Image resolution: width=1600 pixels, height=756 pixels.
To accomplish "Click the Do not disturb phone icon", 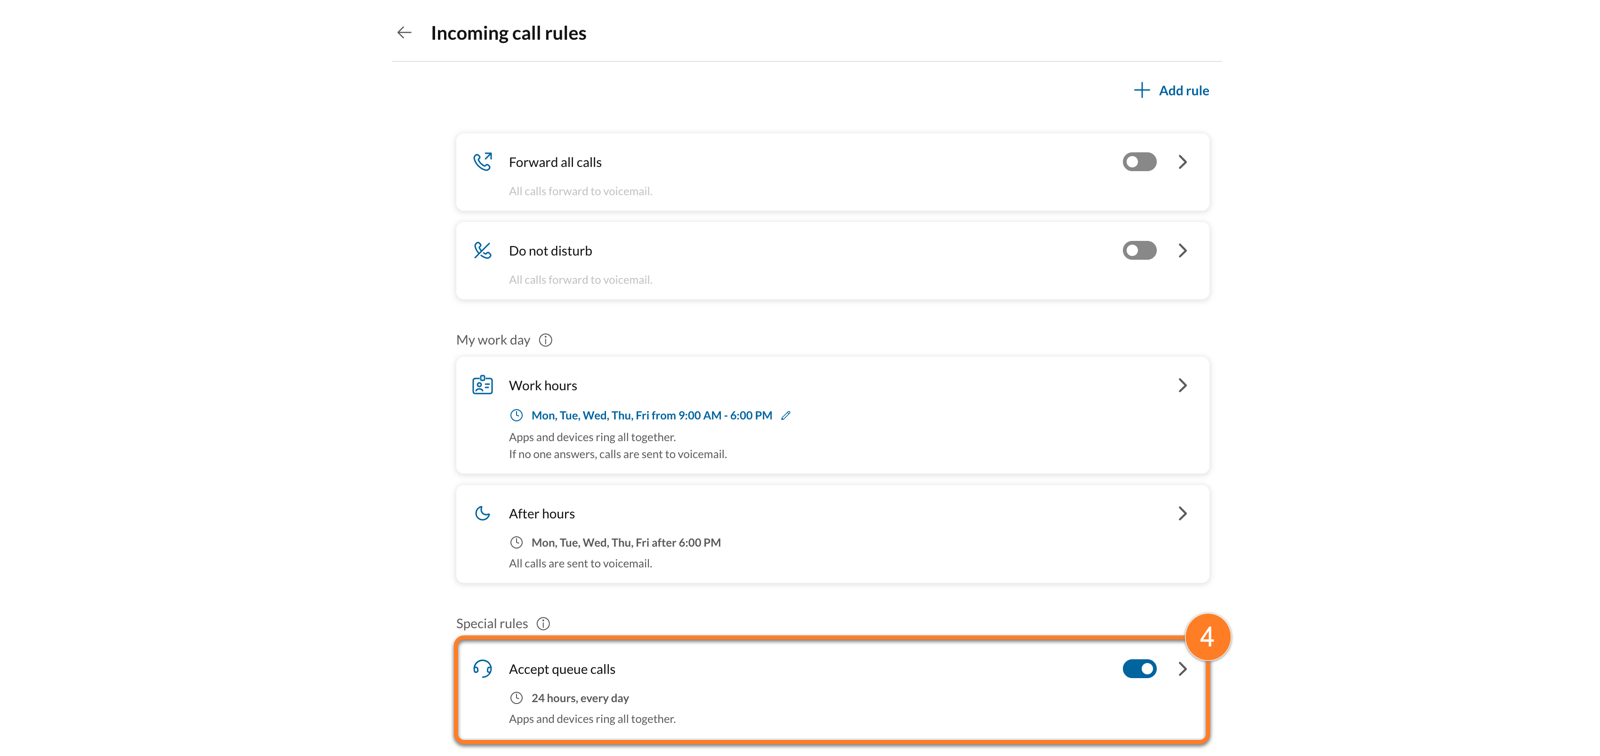I will (482, 251).
